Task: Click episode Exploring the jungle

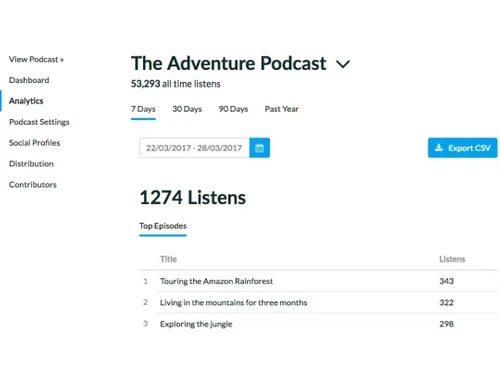Action: [x=196, y=324]
